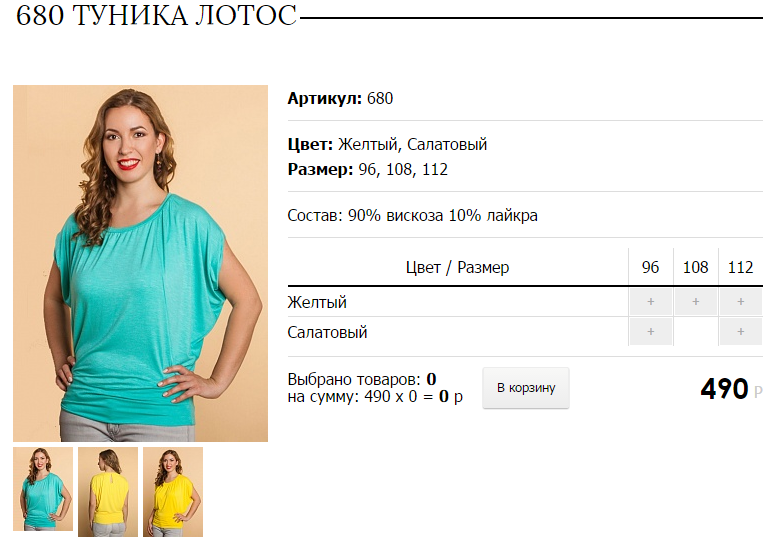
Task: Show the yellow tunic back view thumbnail
Action: click(x=108, y=492)
